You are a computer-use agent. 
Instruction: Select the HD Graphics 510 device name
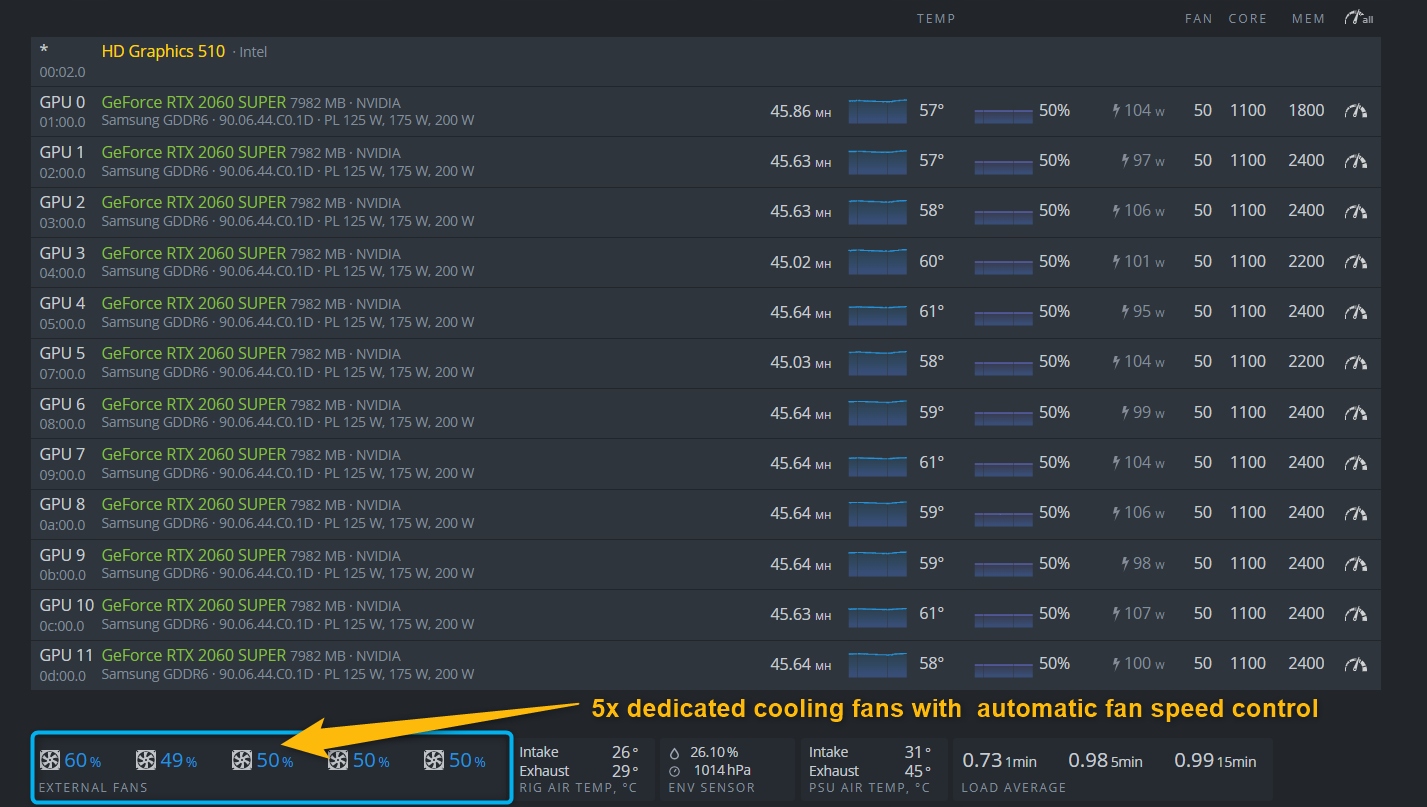(163, 51)
